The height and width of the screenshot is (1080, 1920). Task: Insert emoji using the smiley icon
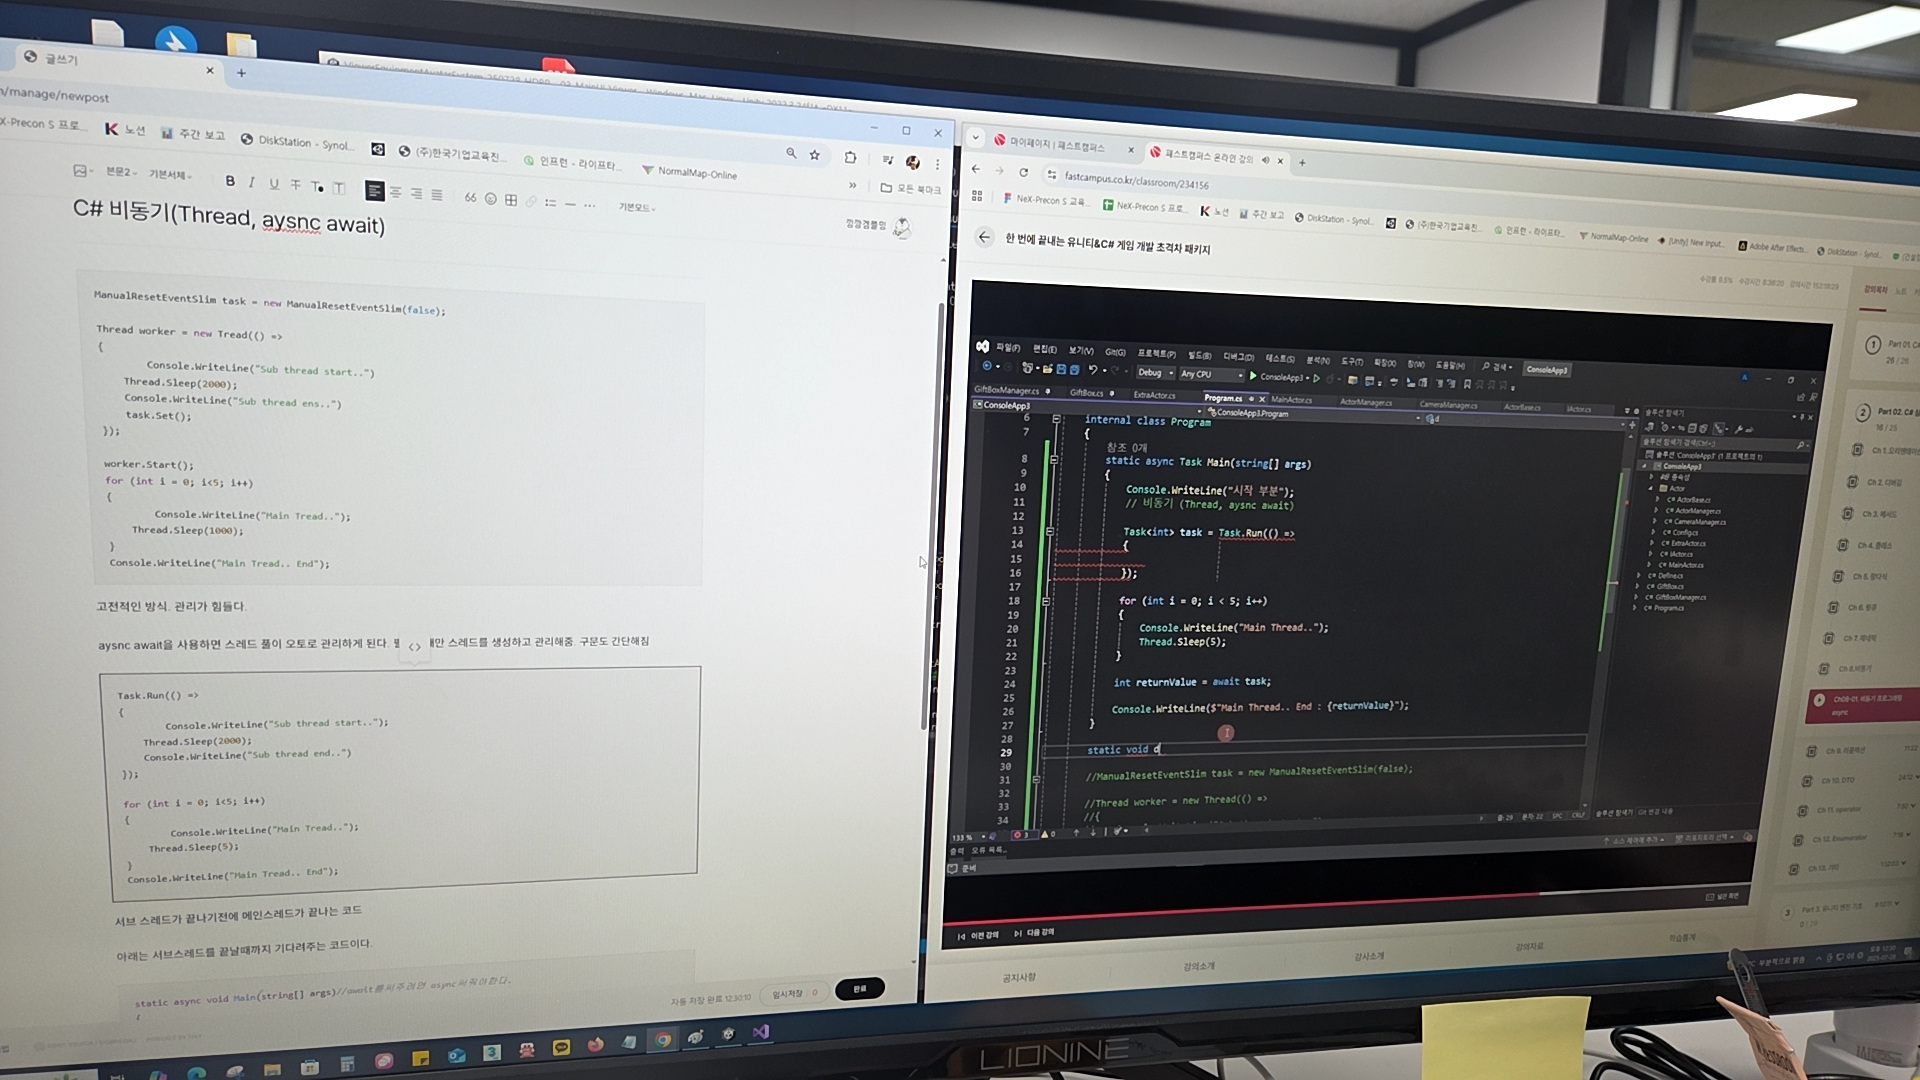click(x=490, y=199)
